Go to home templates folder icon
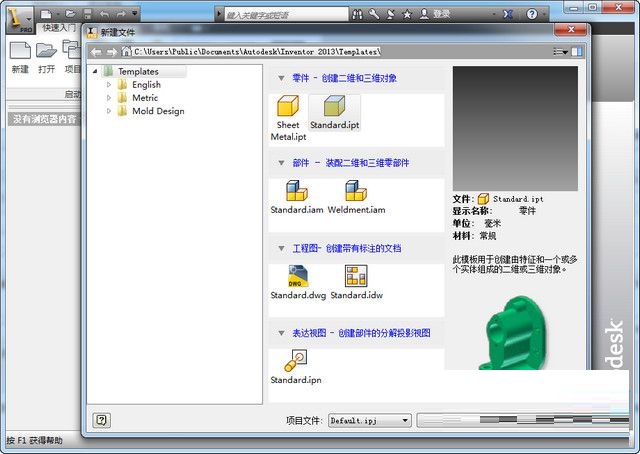Screen dimensions: 640x454 tap(126, 51)
